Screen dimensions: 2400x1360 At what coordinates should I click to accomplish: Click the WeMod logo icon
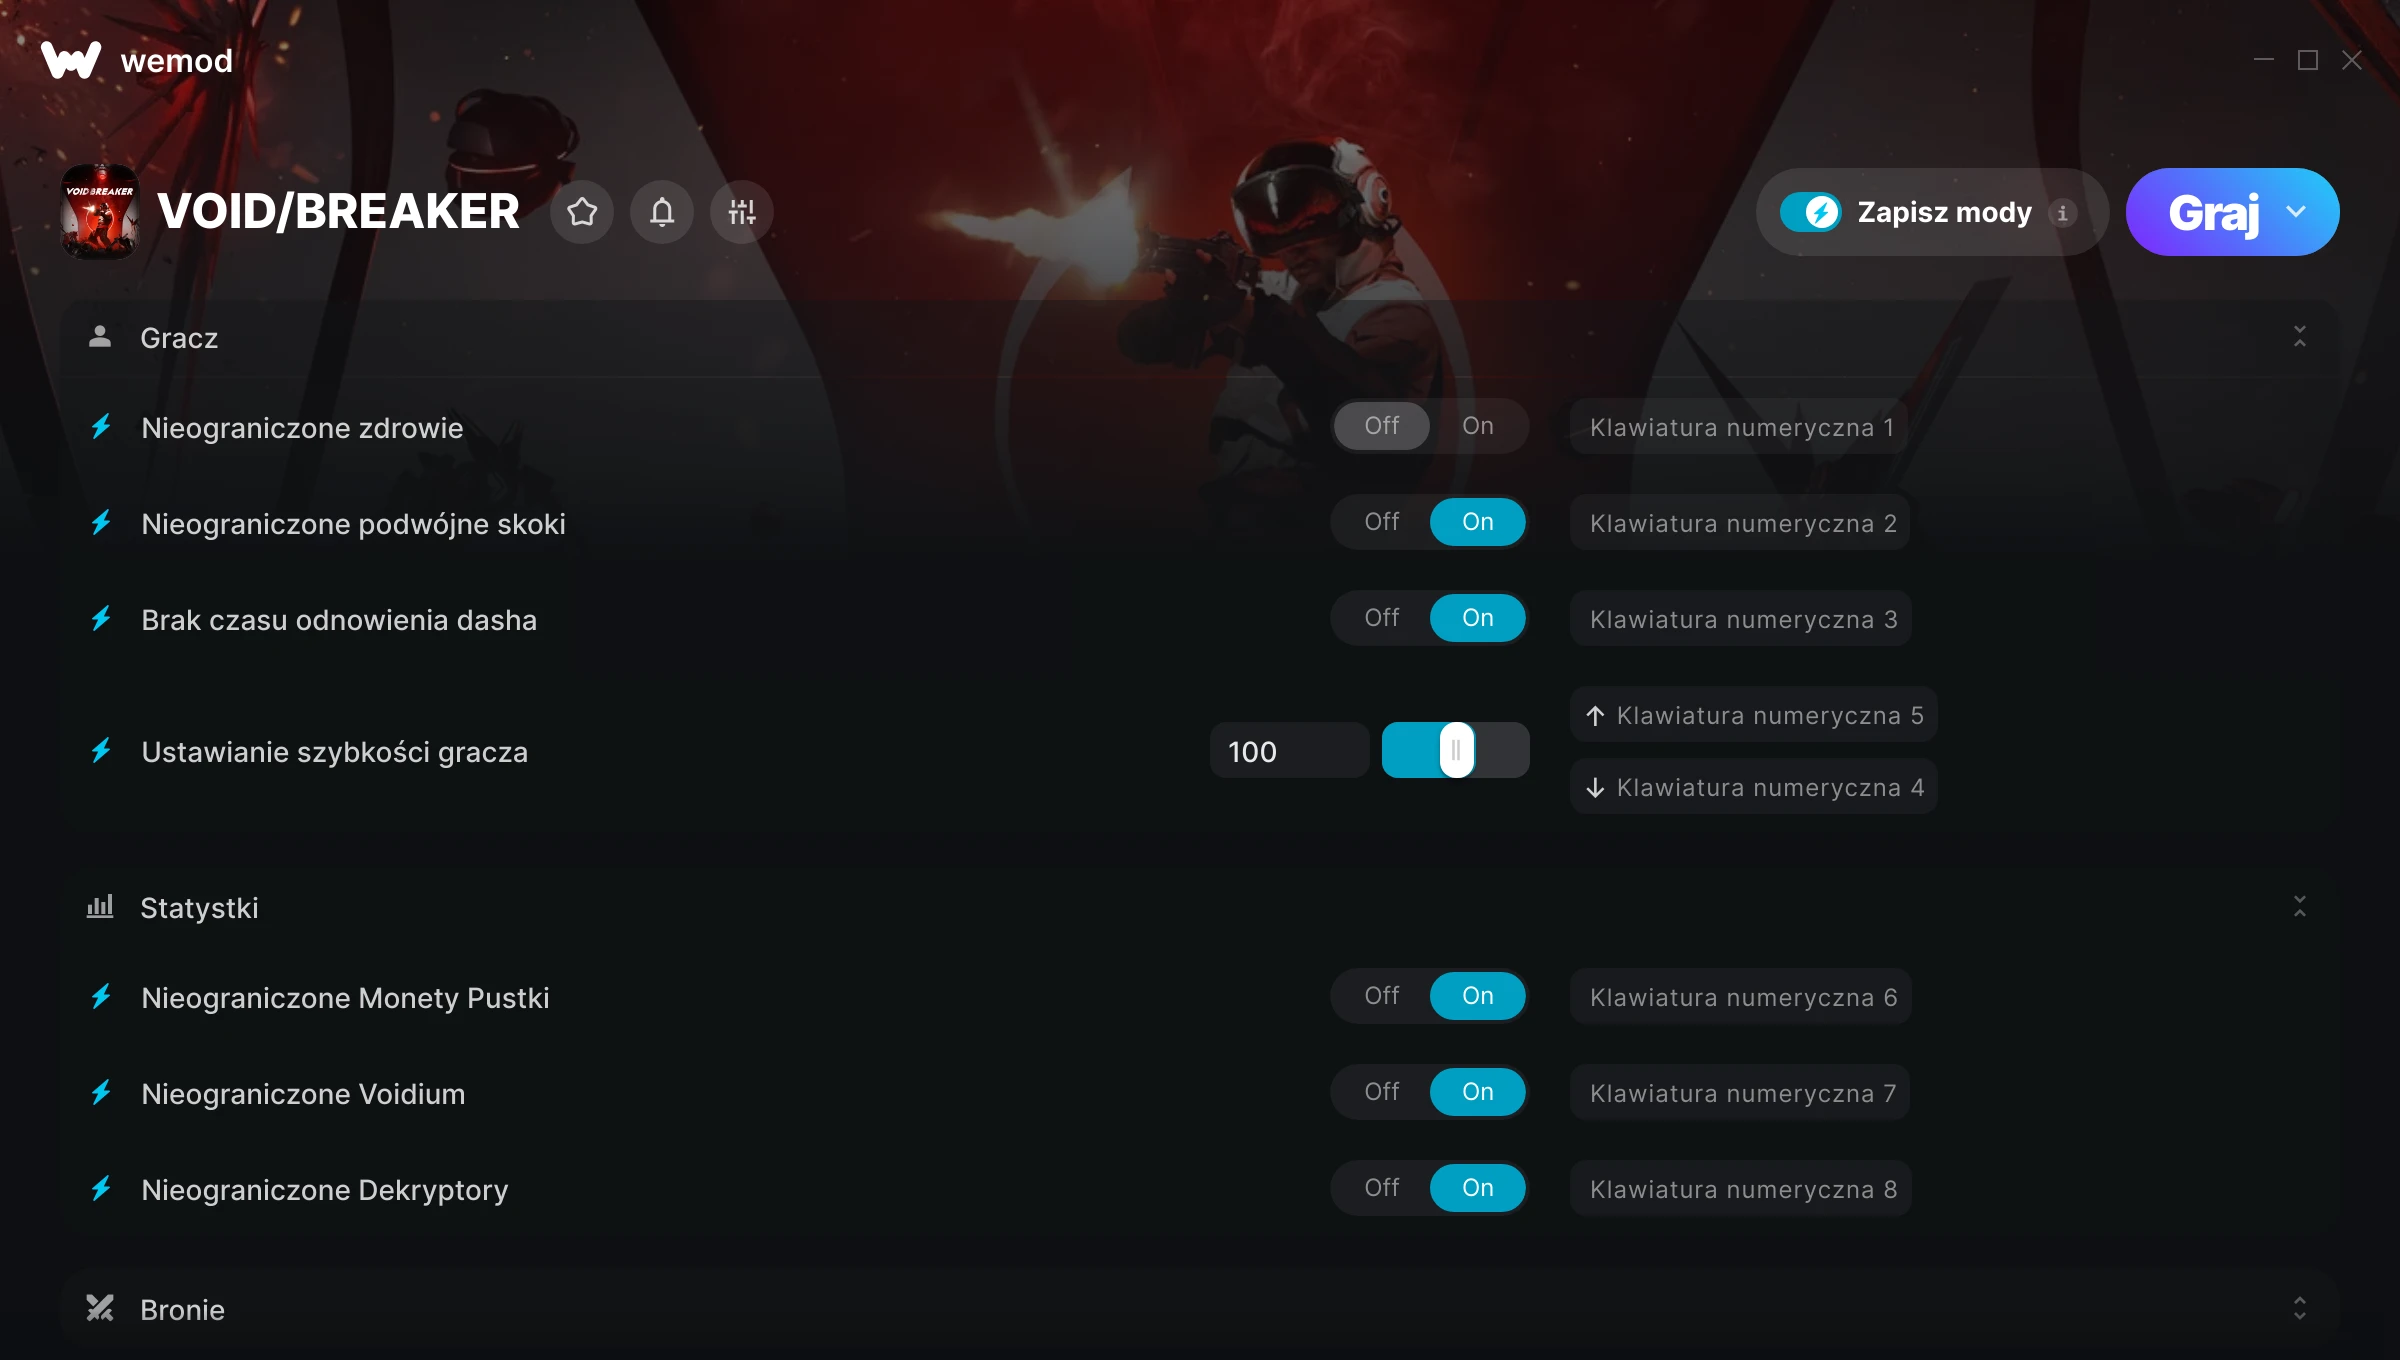pos(71,60)
